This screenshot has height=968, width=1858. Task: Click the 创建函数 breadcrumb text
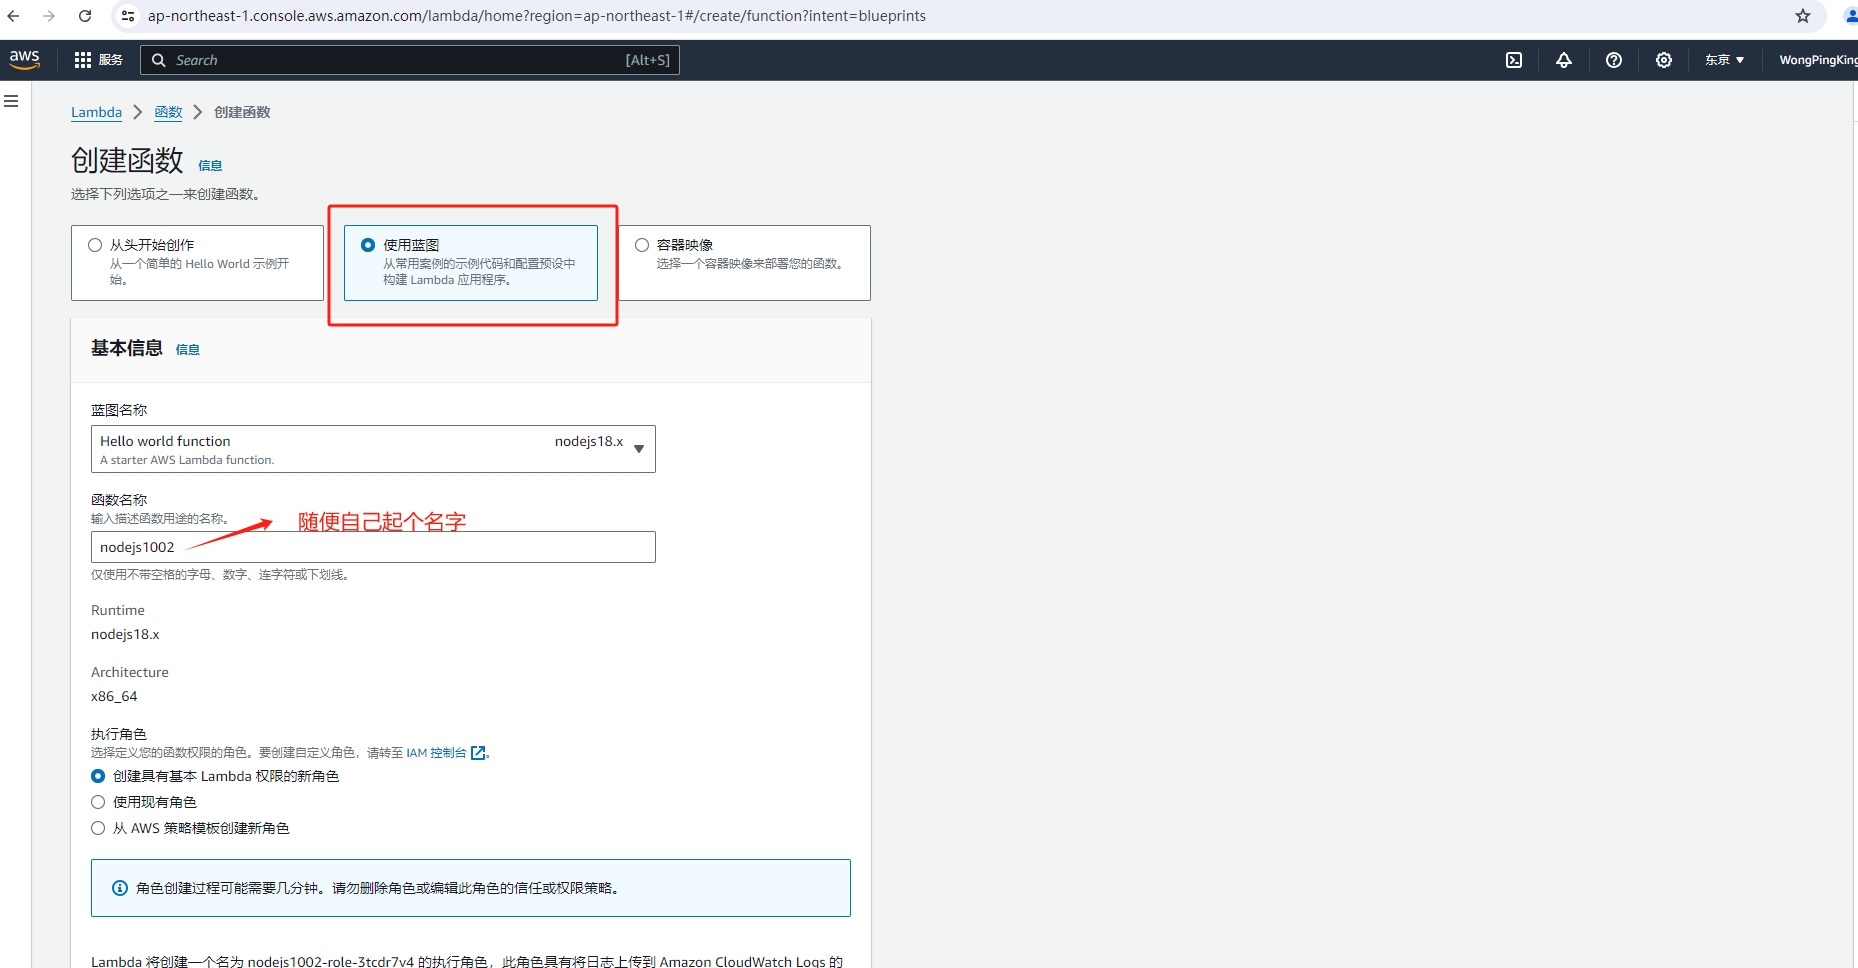(x=242, y=112)
